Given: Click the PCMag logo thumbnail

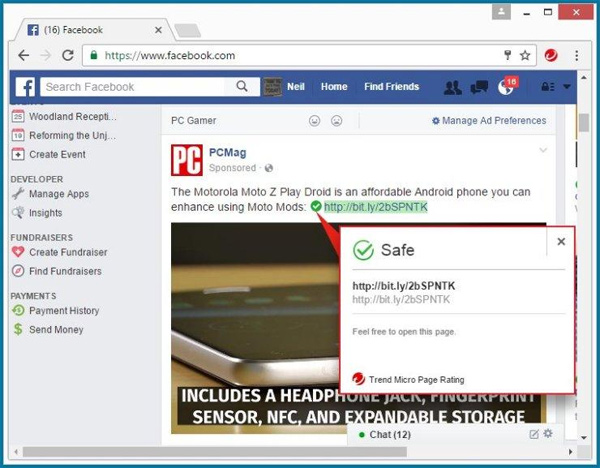Looking at the screenshot, I should (187, 160).
